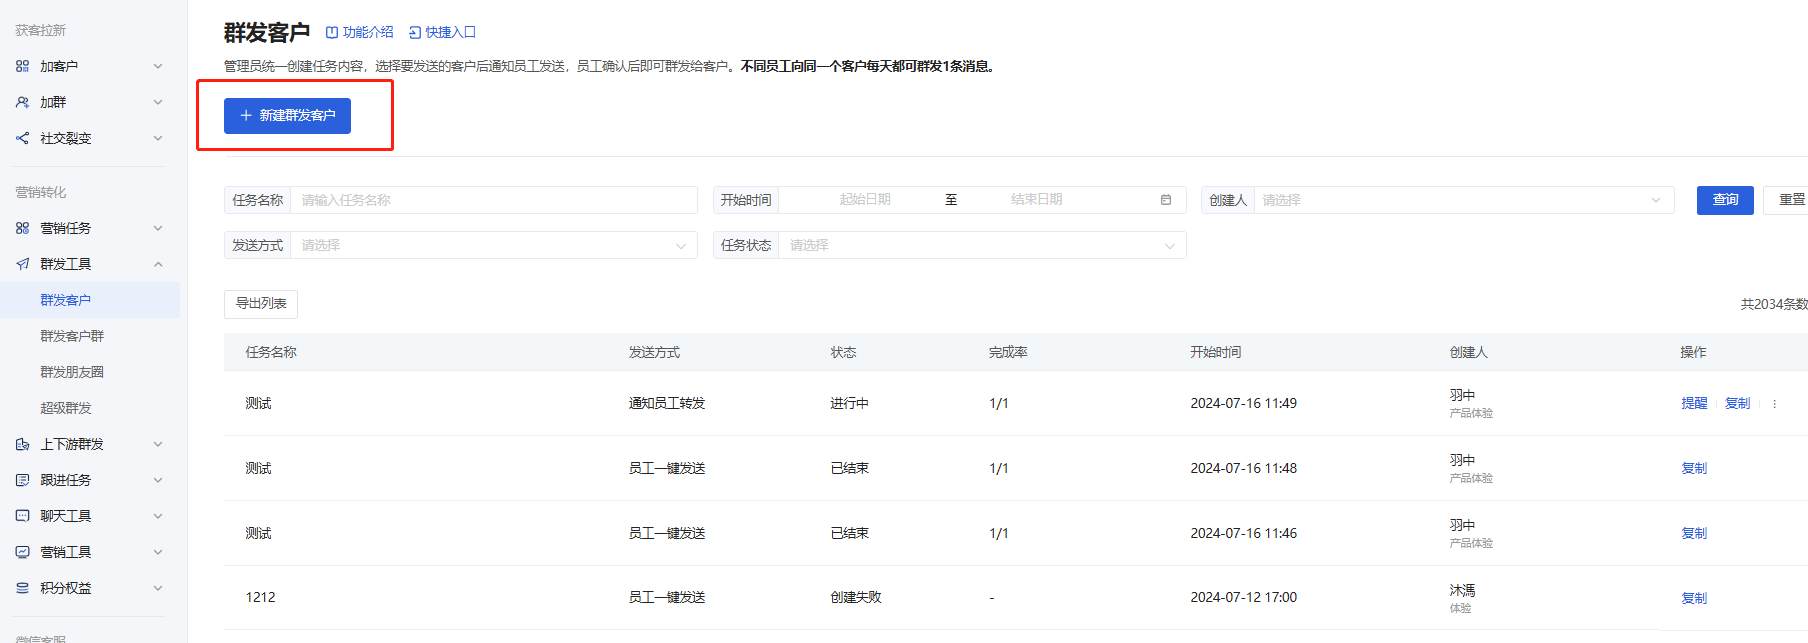Expand the 跟进任务 menu chevron

point(158,480)
